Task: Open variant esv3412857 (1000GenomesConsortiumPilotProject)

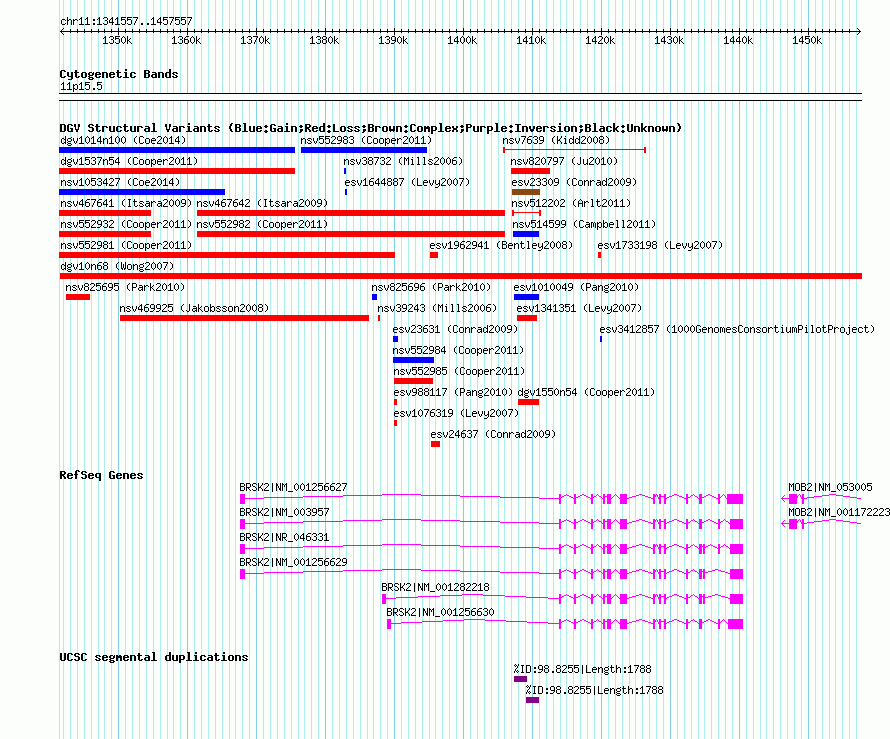Action: click(737, 329)
